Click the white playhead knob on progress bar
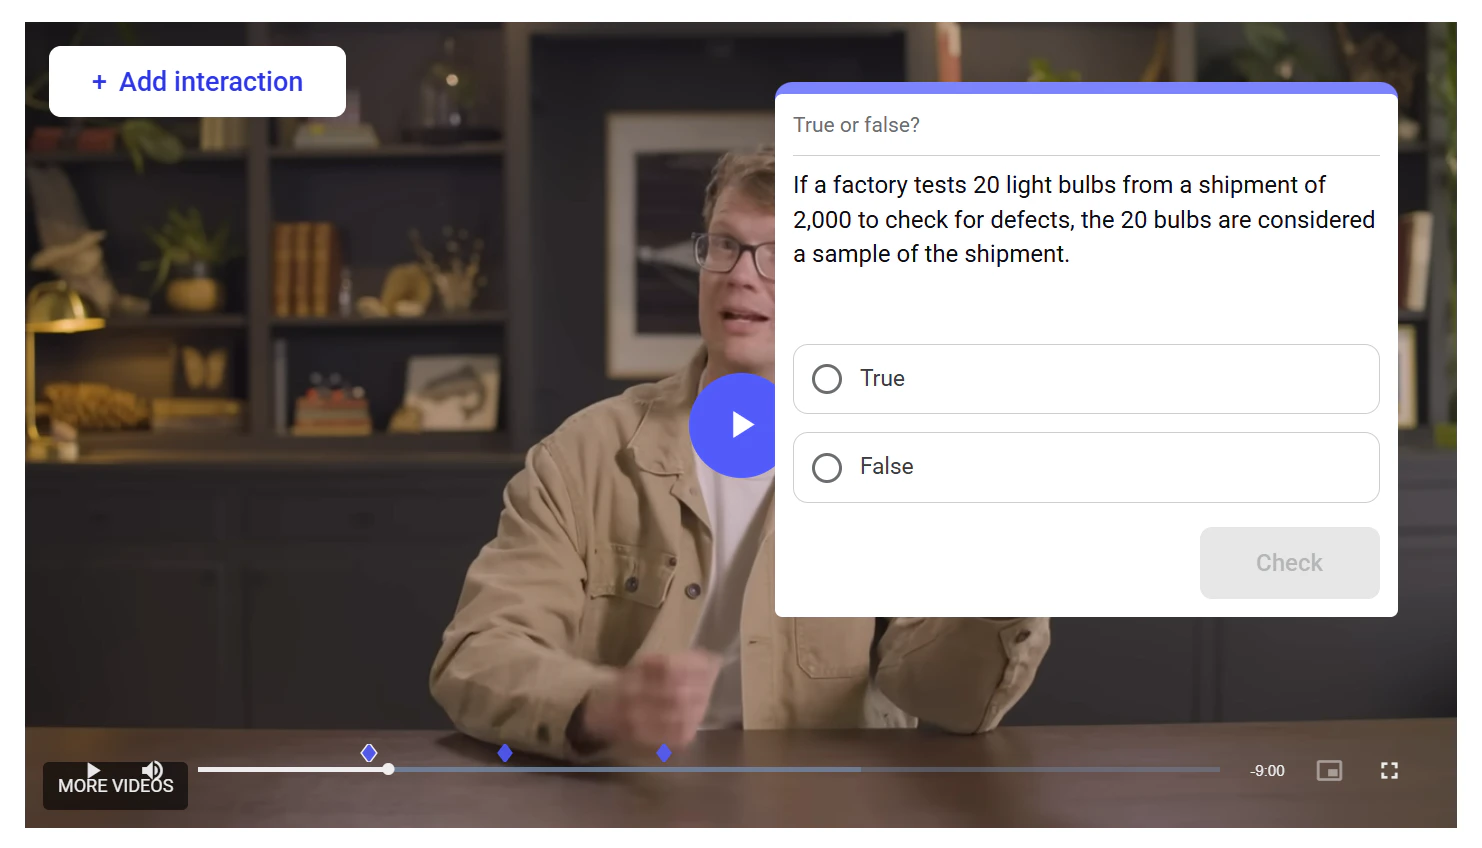 click(x=388, y=769)
